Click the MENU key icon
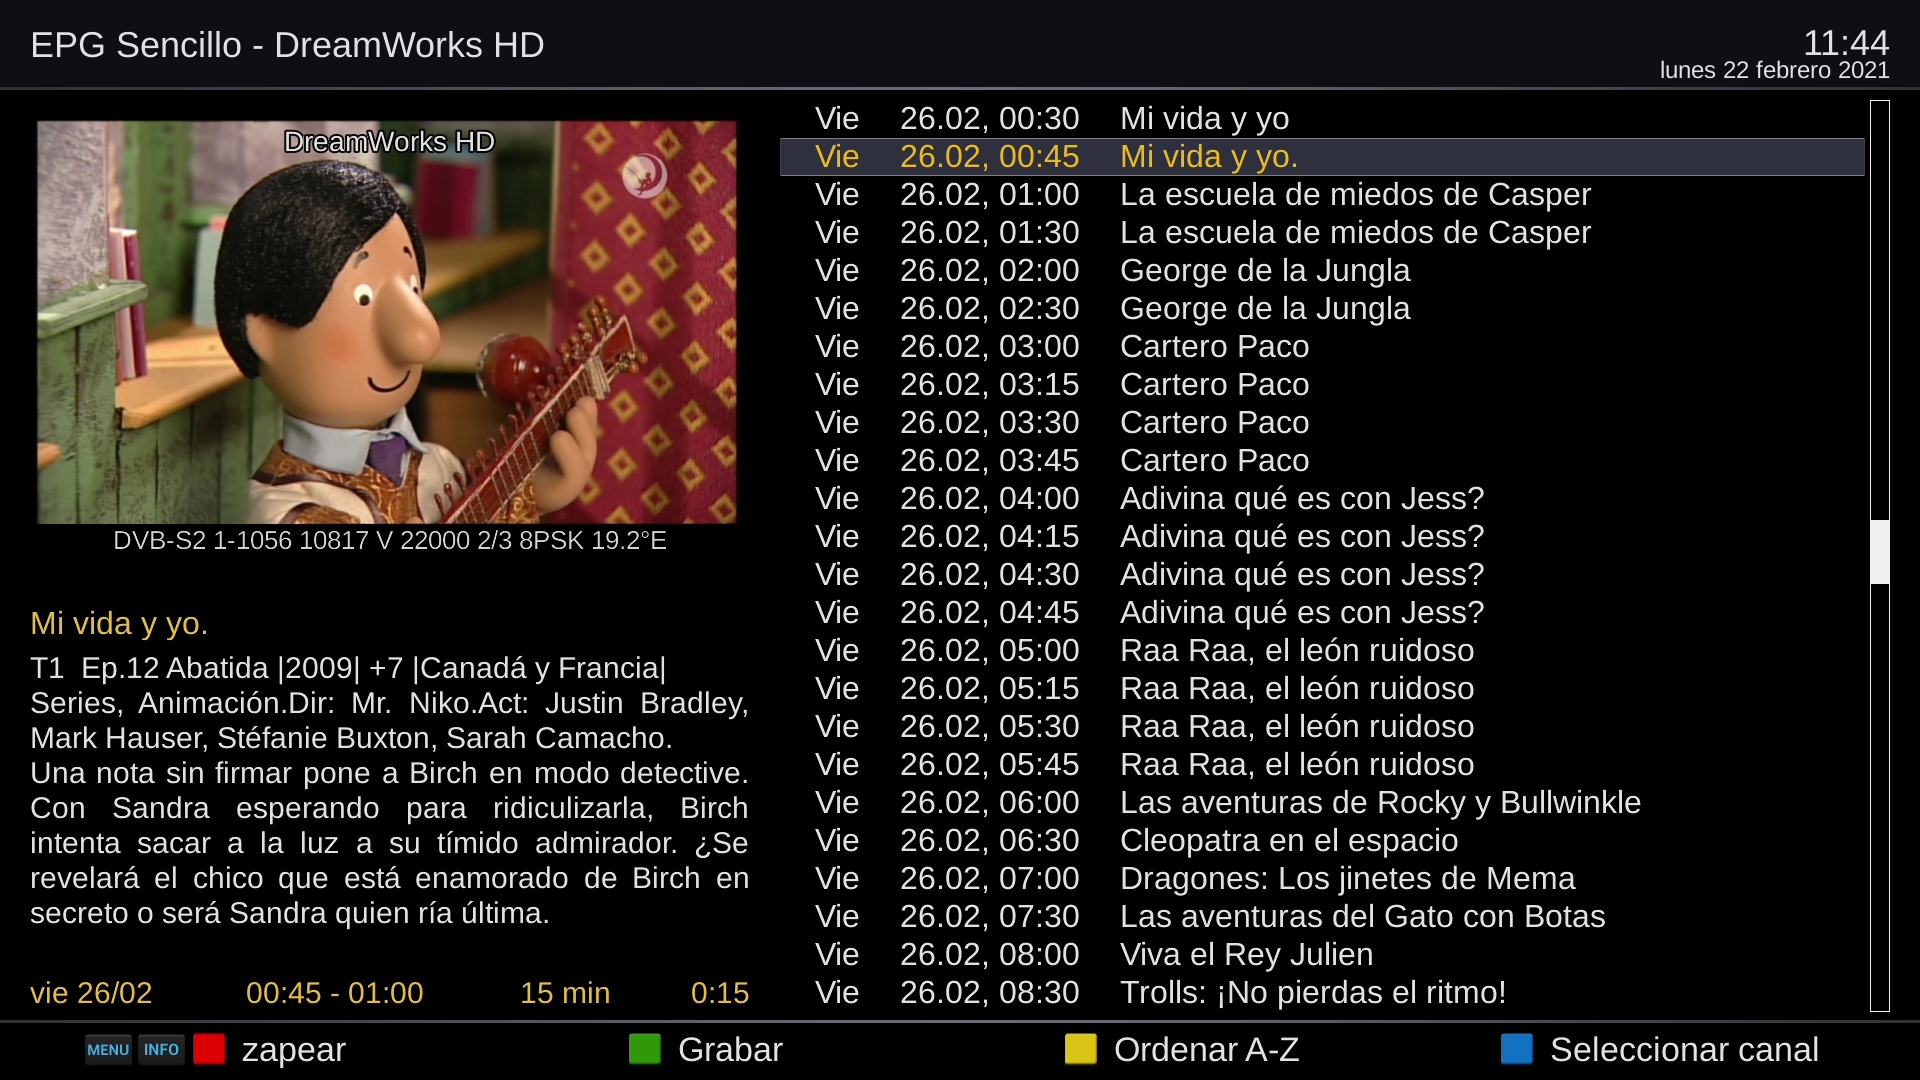 point(108,1050)
